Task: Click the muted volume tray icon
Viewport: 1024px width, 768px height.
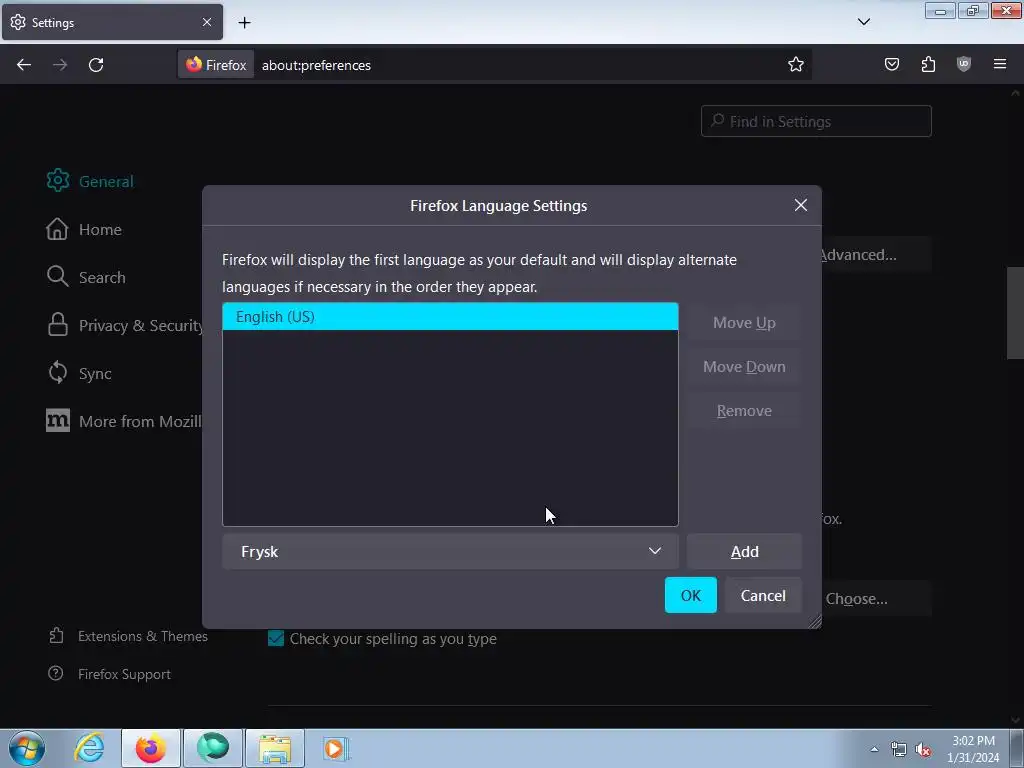Action: pyautogui.click(x=923, y=750)
